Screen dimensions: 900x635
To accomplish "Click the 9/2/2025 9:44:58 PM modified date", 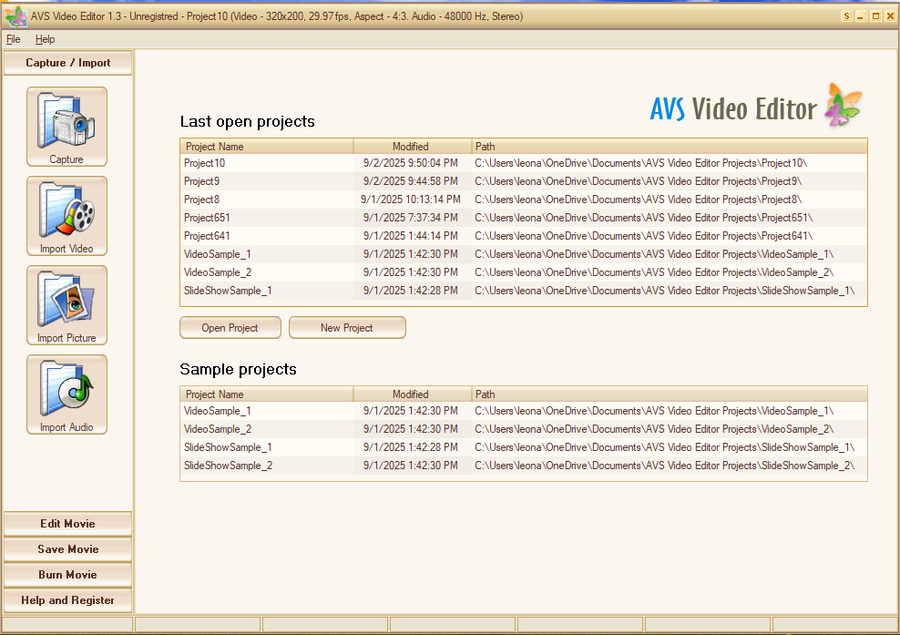I will tap(410, 181).
